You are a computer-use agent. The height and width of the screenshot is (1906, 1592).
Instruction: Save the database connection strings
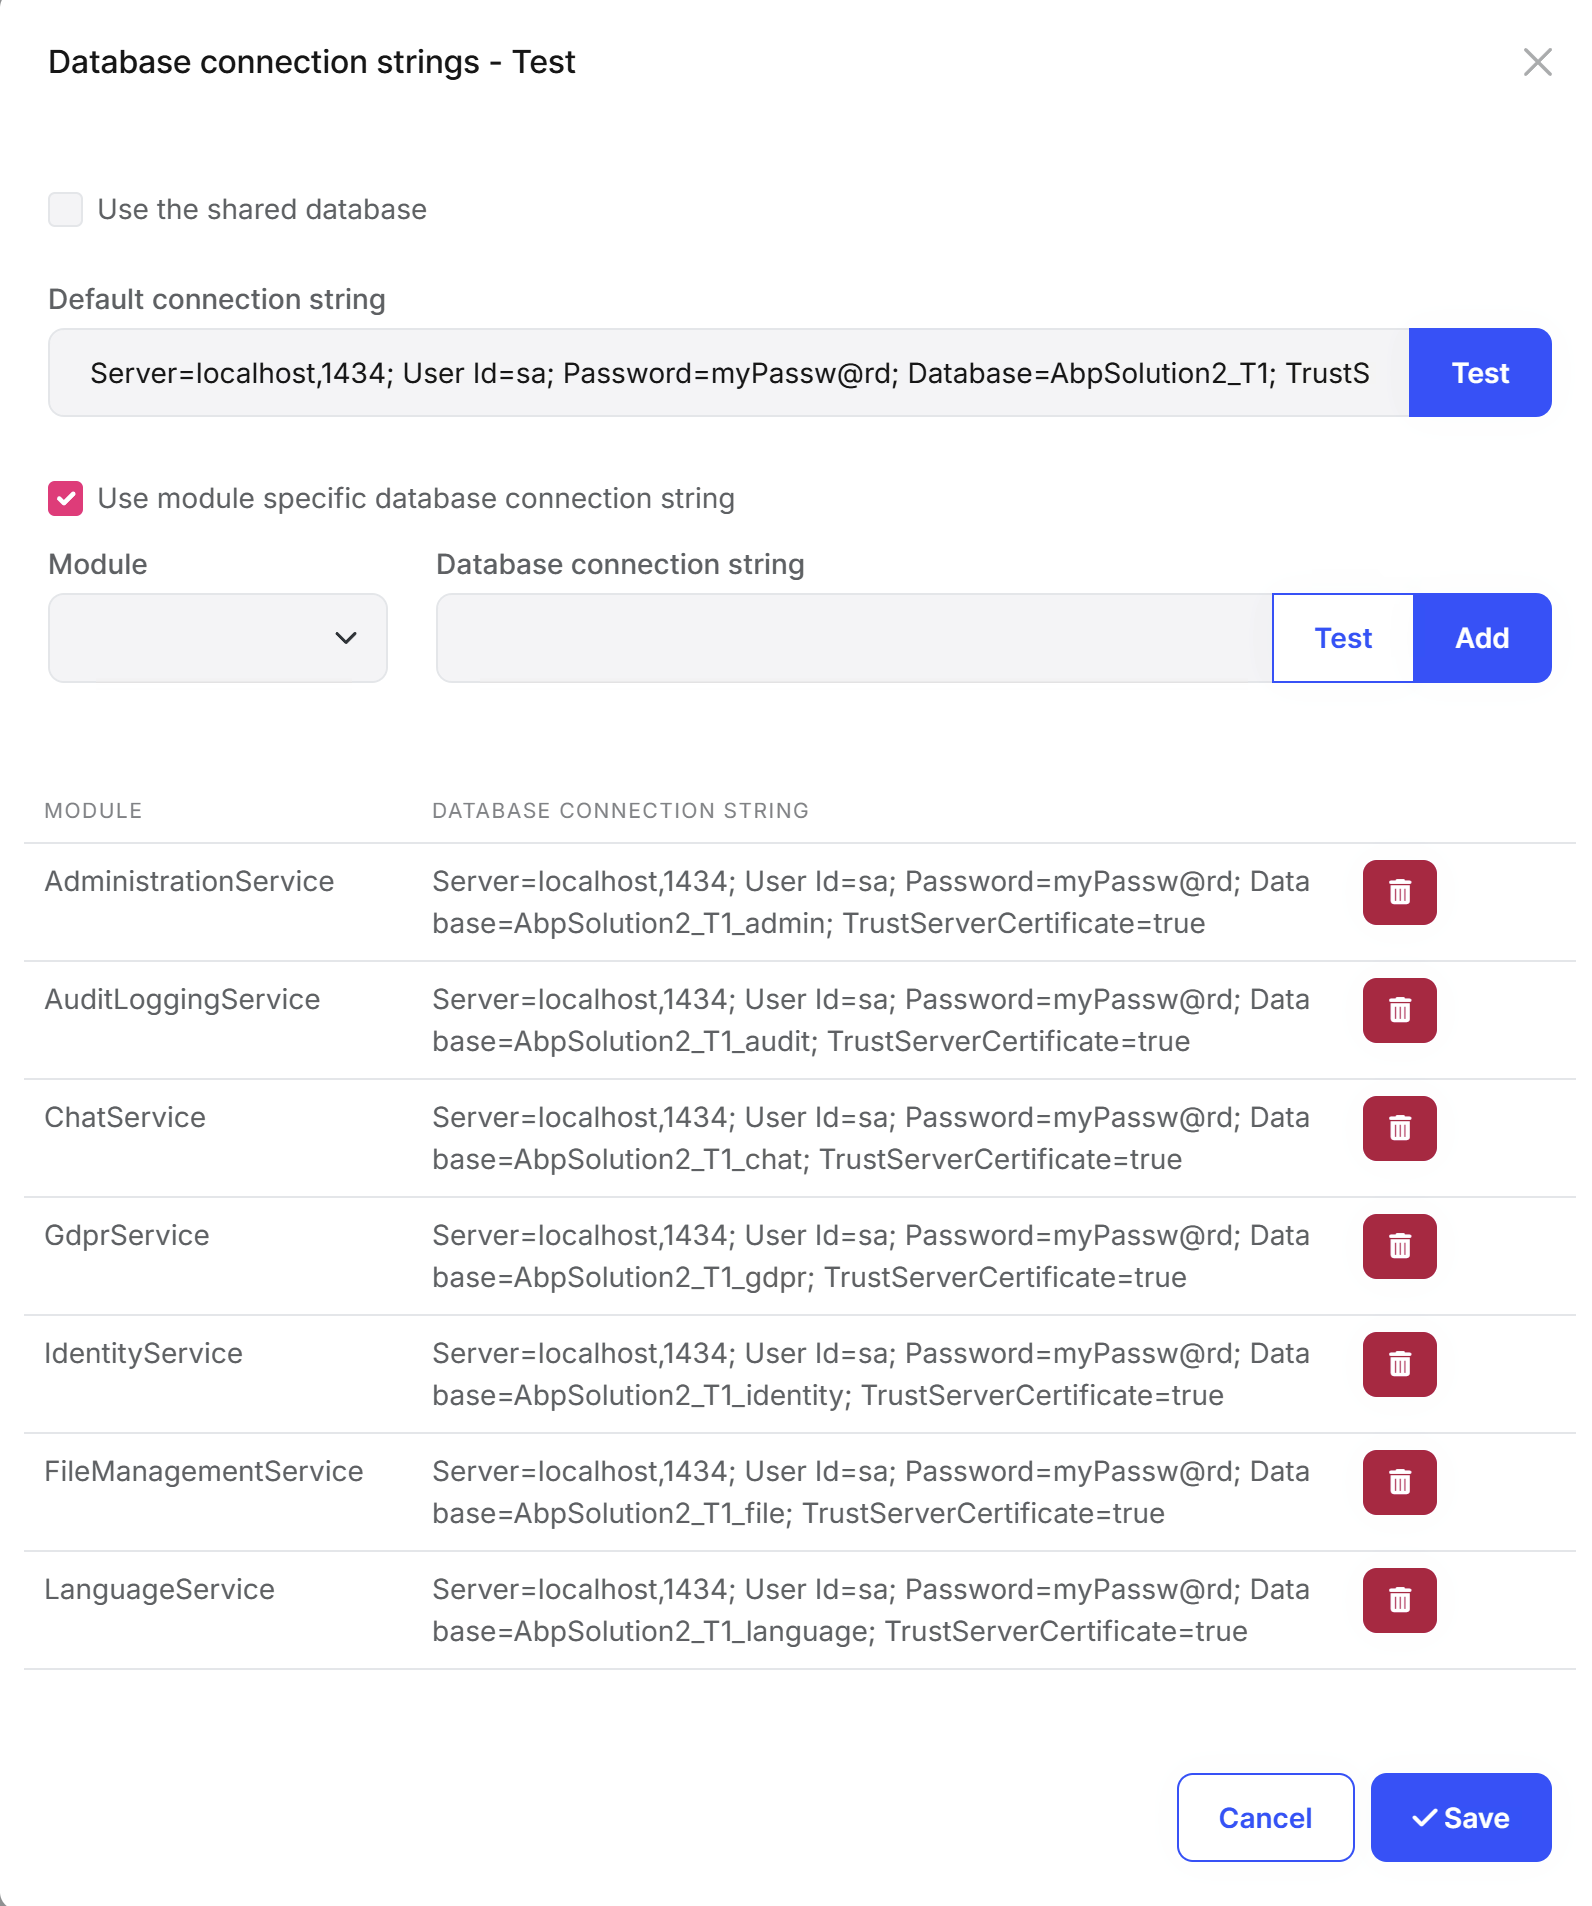click(x=1461, y=1817)
